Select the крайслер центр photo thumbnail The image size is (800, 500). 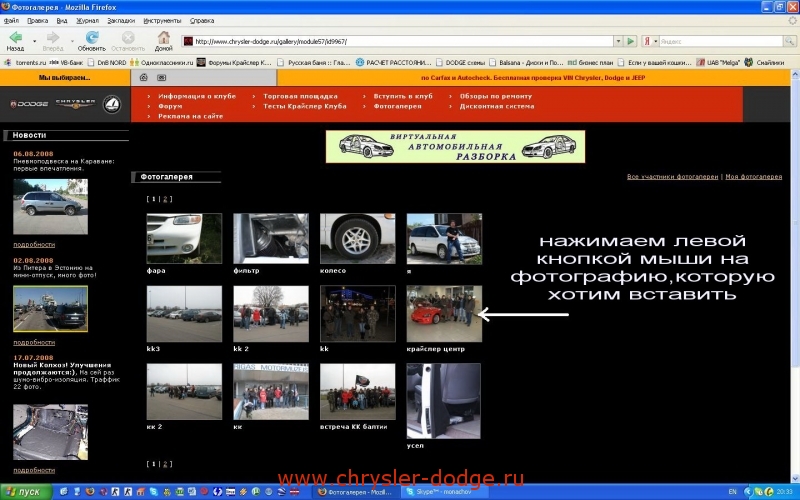(x=444, y=313)
